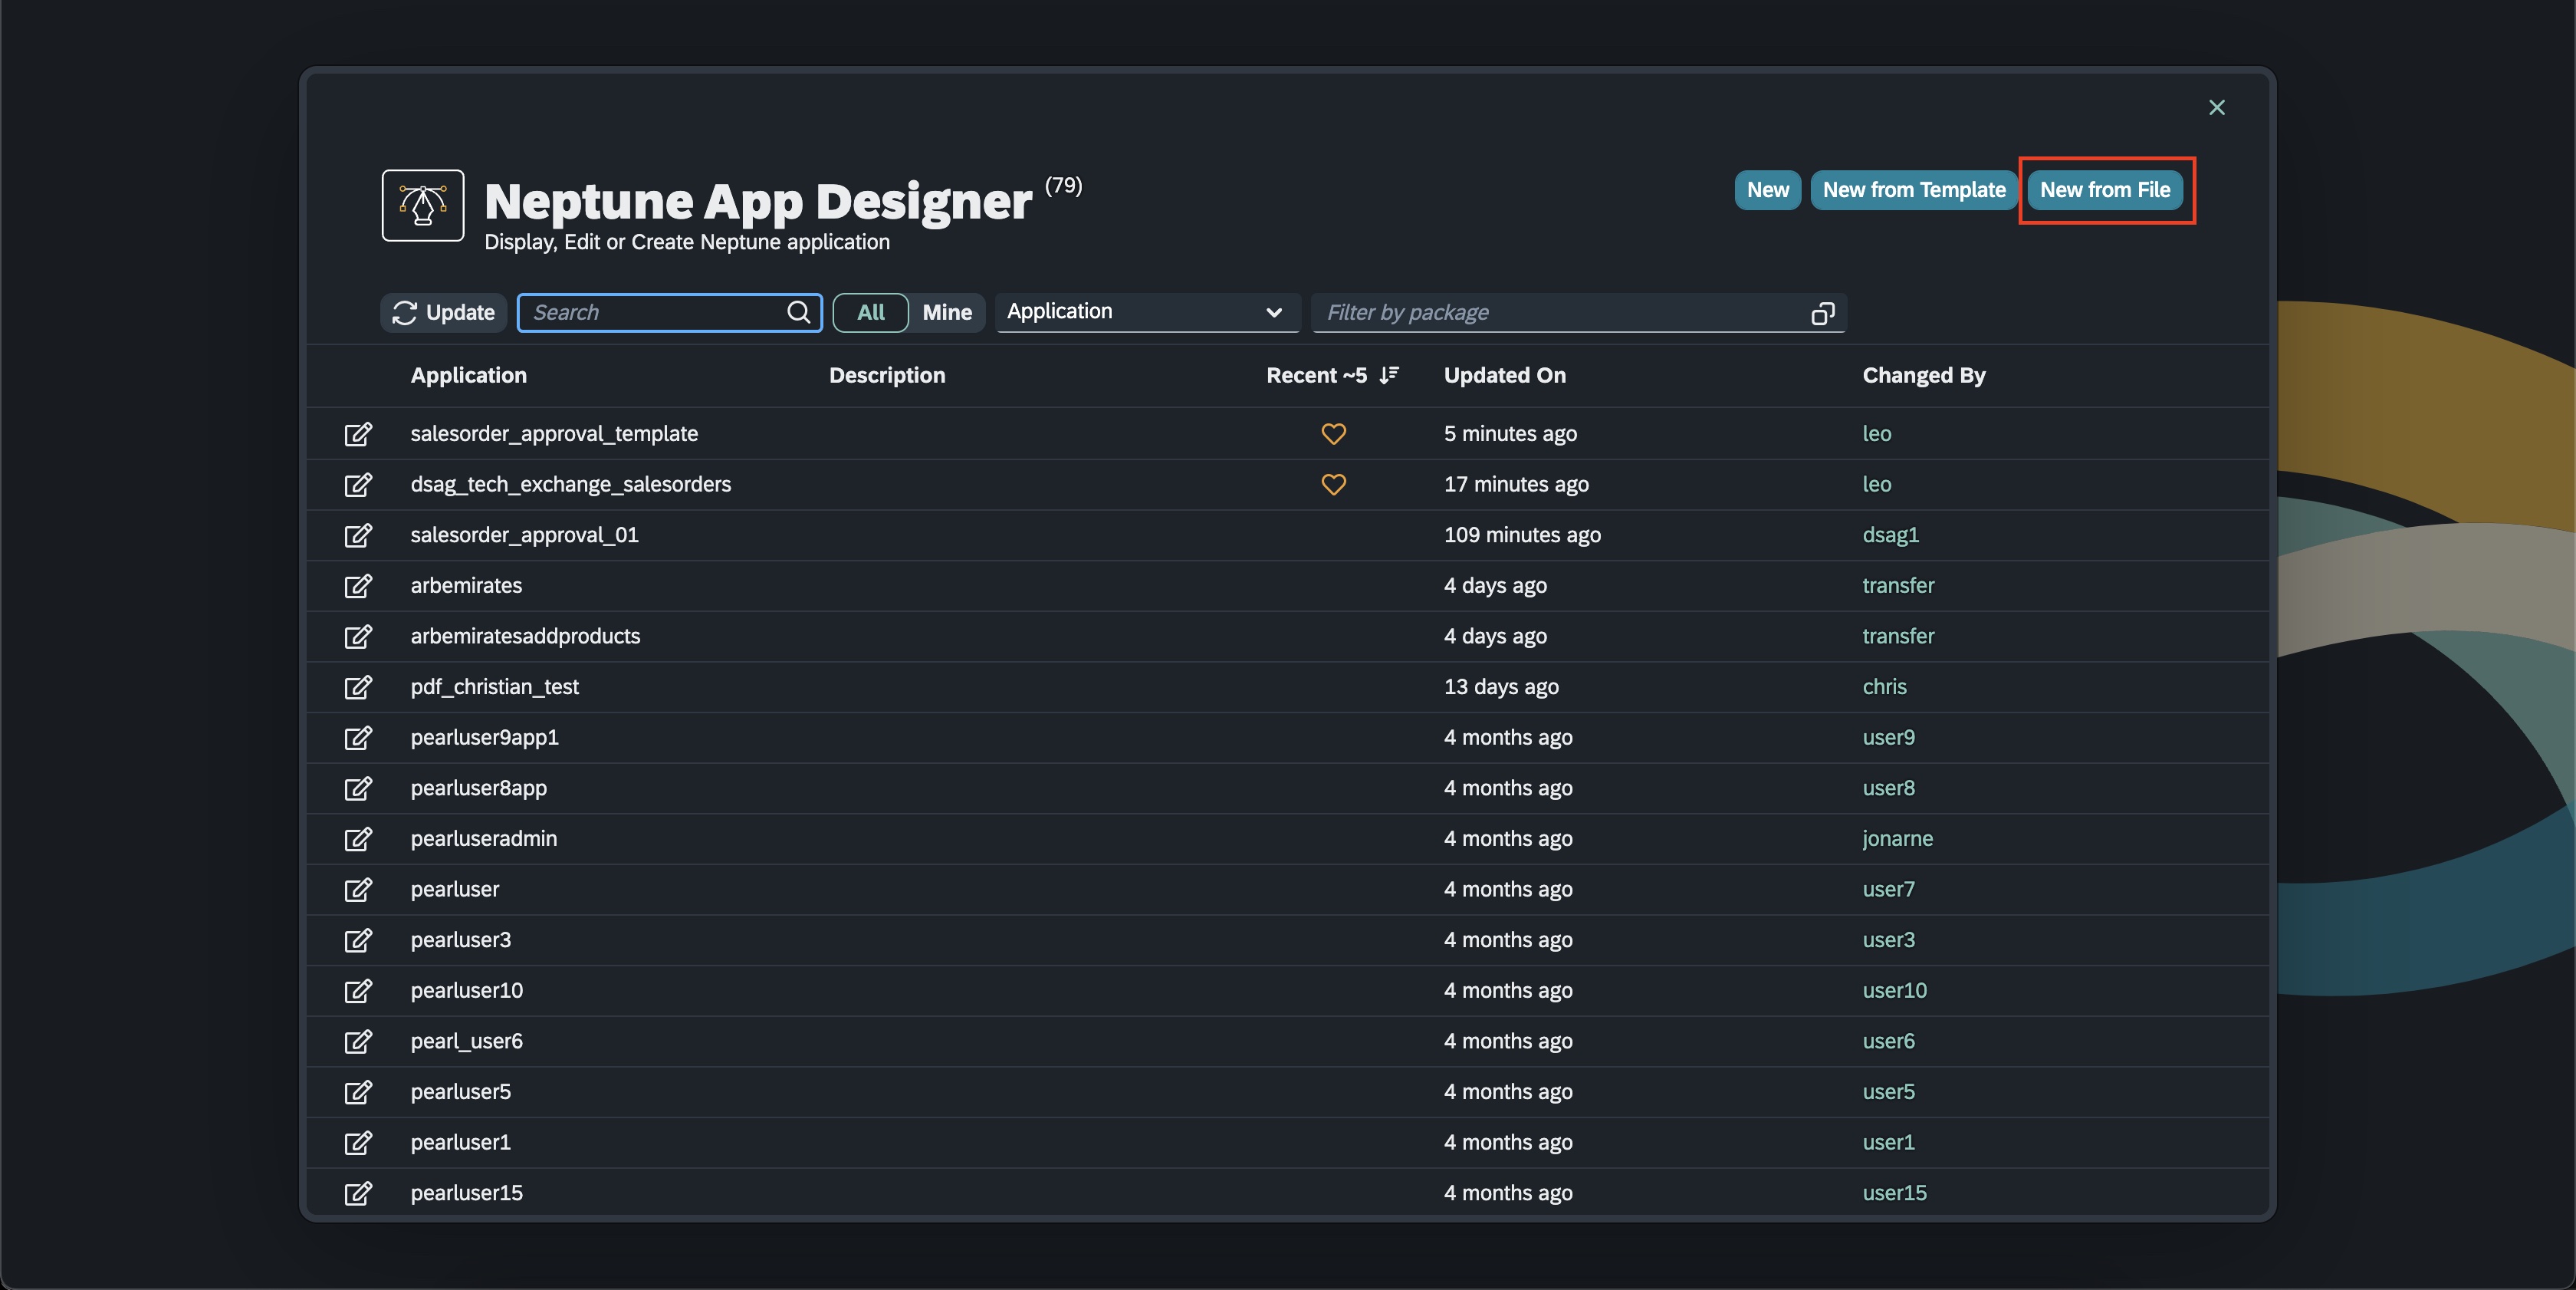
Task: Click into the Search input field
Action: coord(655,313)
